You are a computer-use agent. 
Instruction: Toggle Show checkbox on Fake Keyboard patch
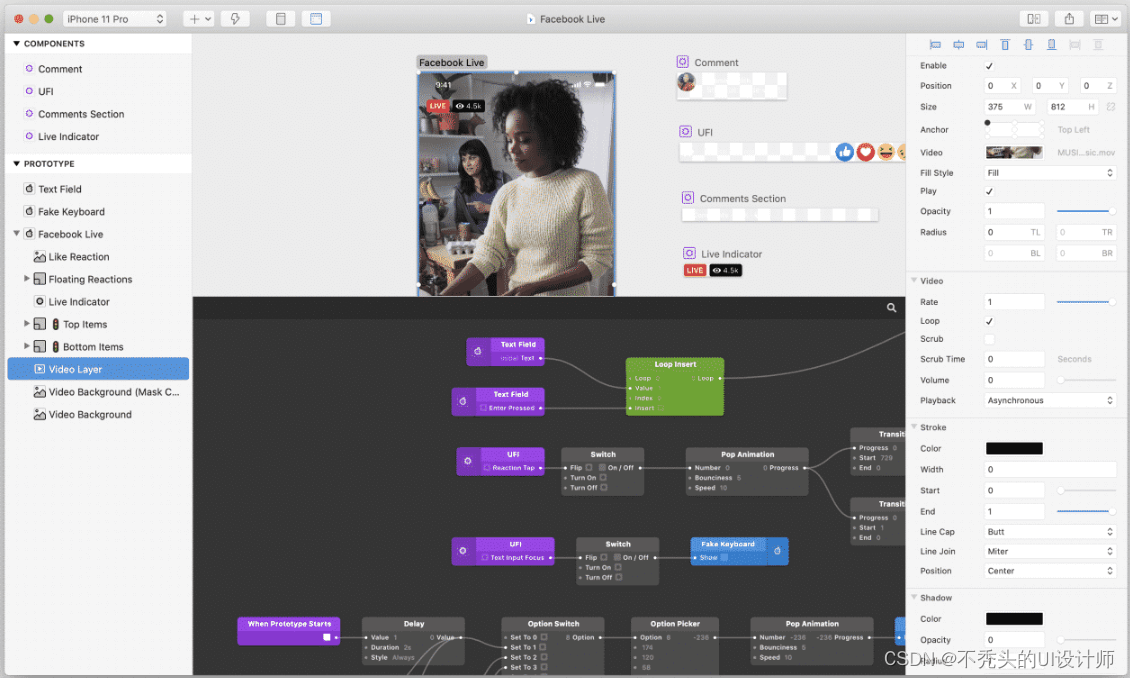point(724,558)
